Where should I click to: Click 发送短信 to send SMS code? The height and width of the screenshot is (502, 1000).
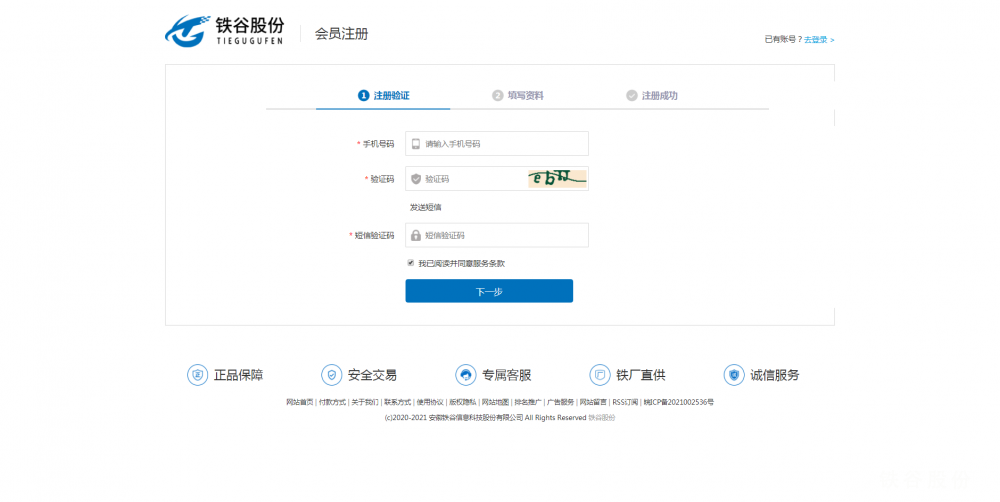[x=425, y=207]
